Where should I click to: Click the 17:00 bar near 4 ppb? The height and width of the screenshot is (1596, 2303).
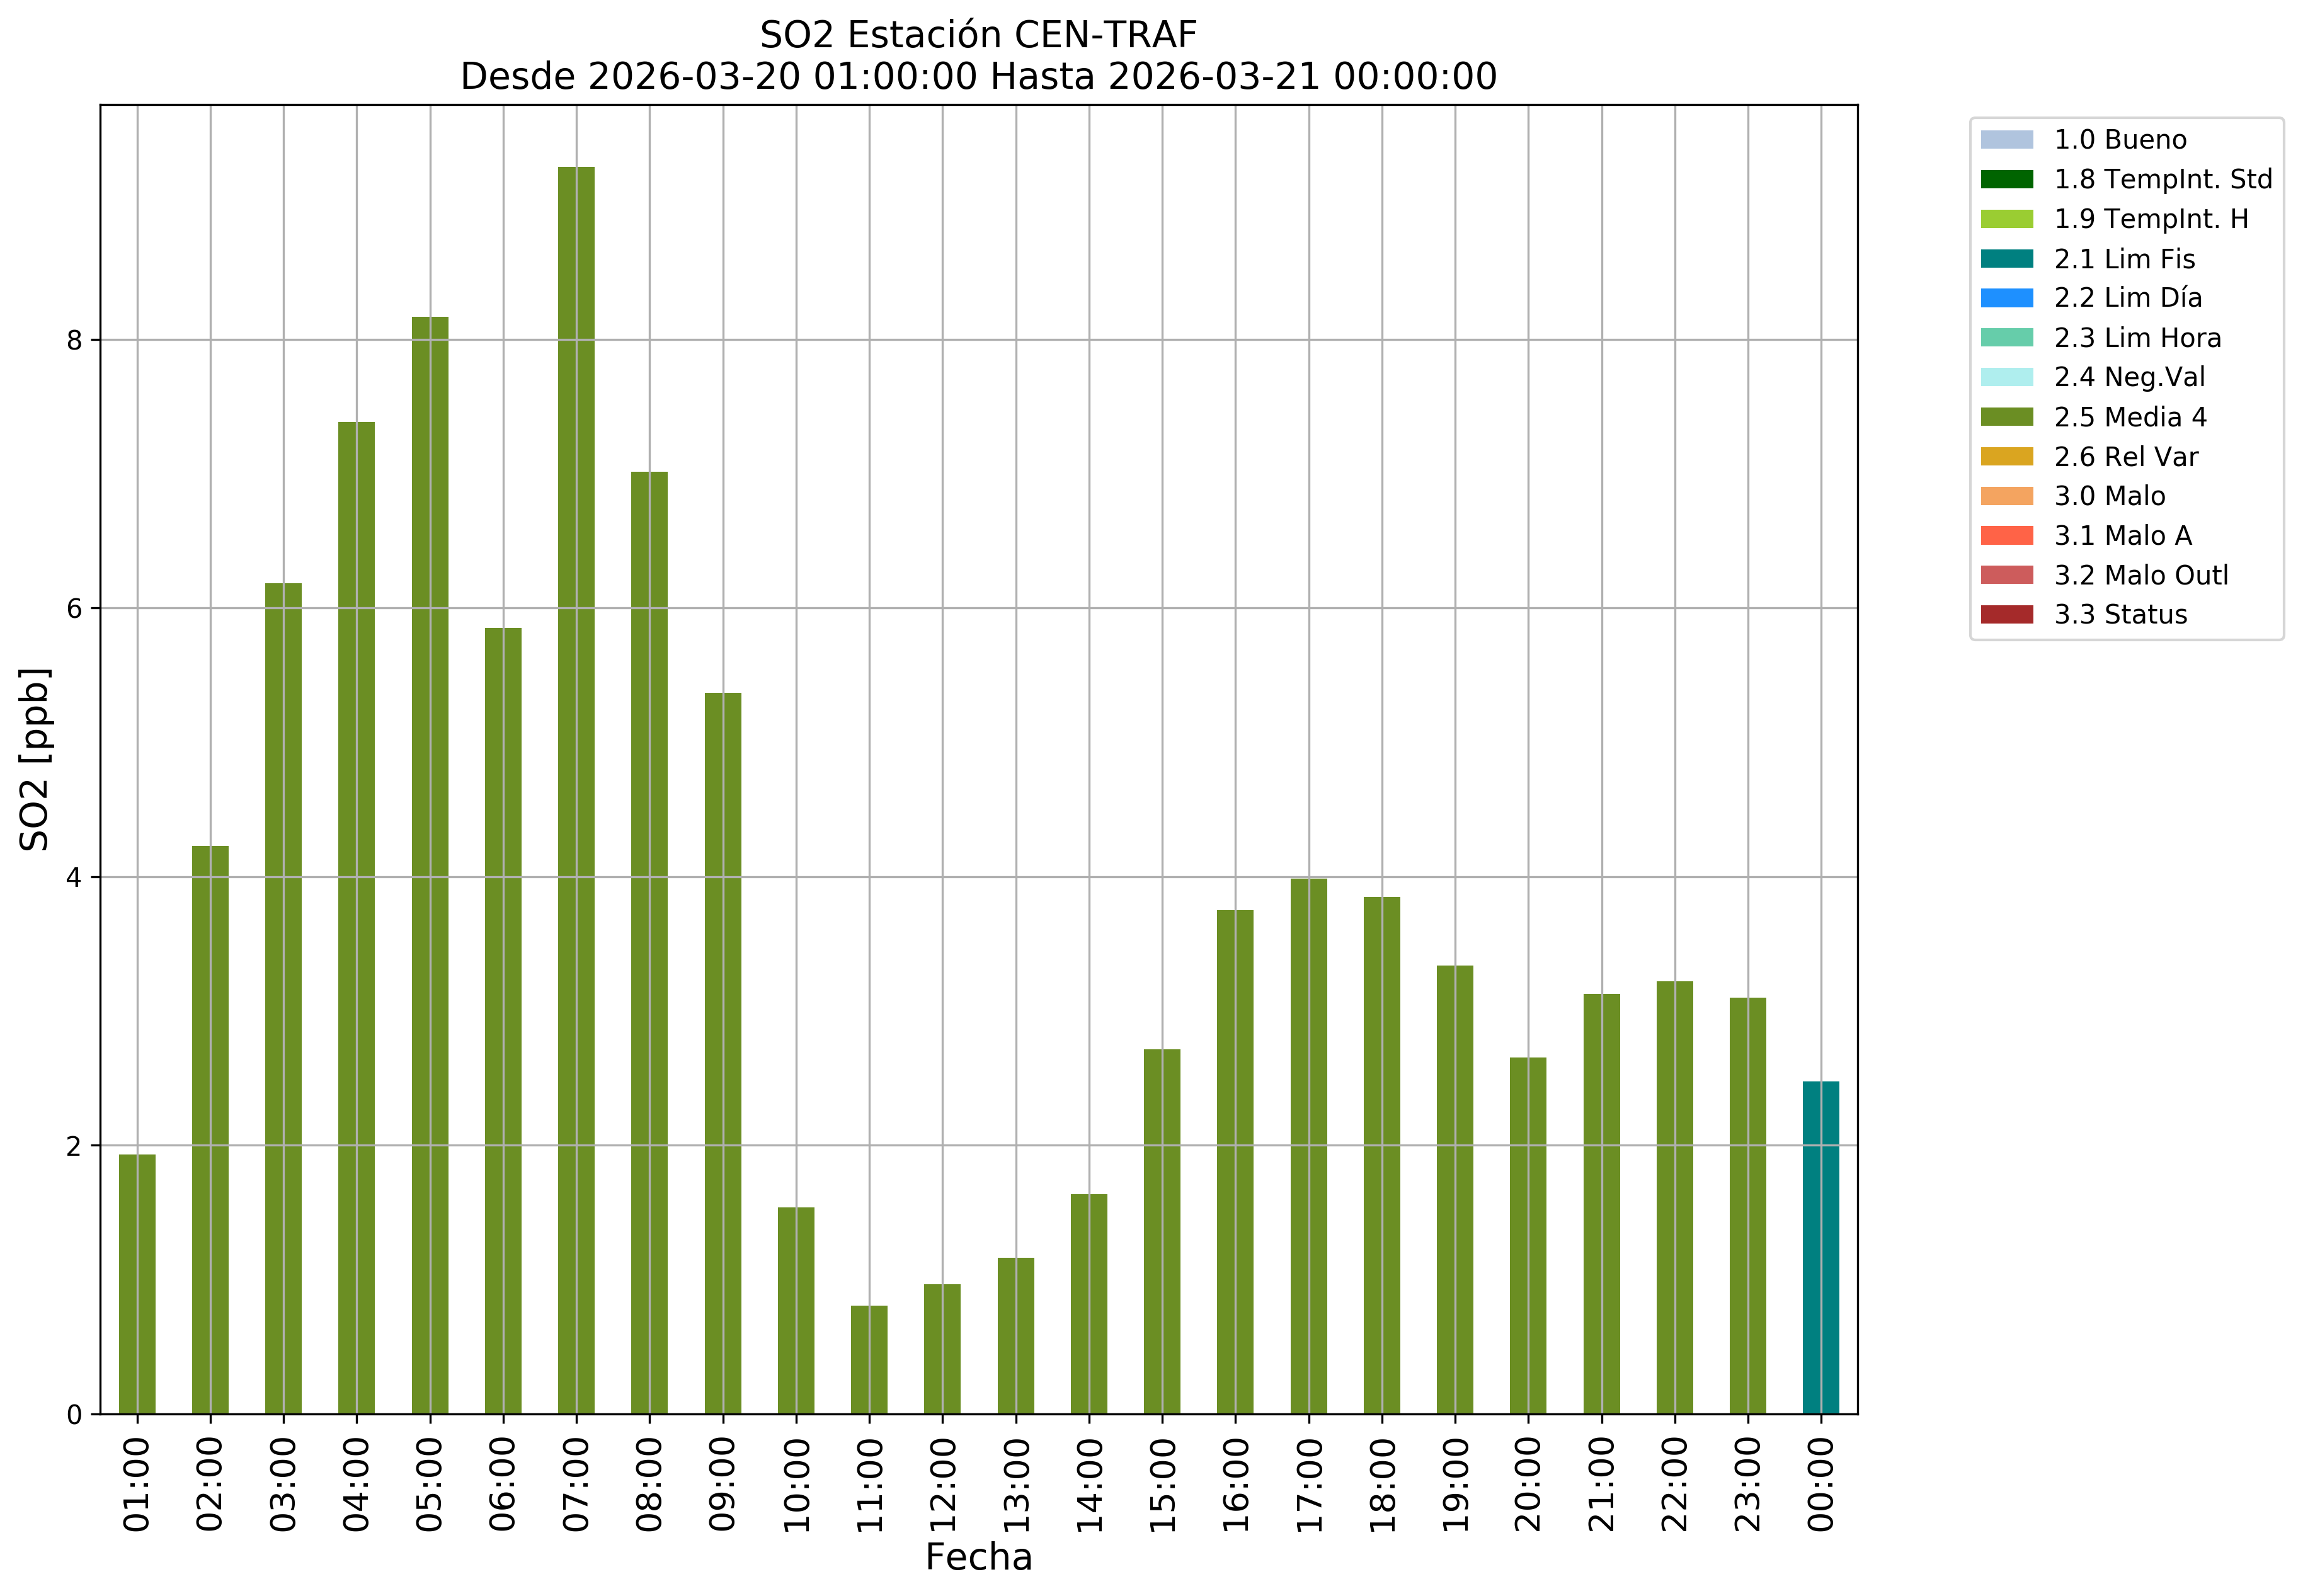[1308, 1146]
